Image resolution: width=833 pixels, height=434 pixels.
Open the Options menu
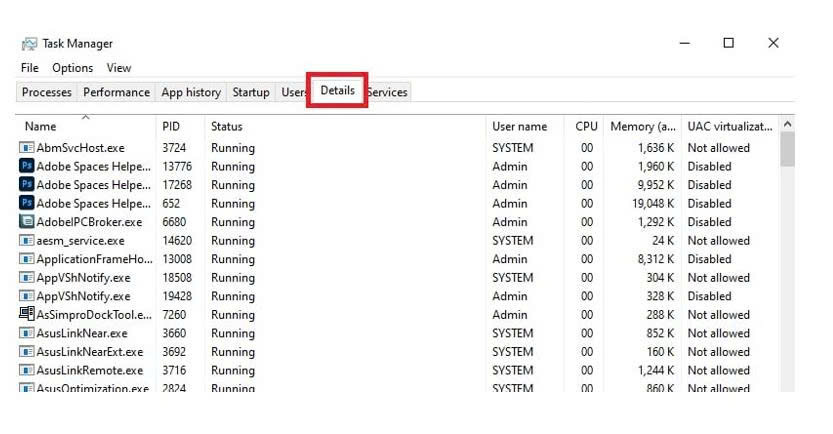pos(72,68)
